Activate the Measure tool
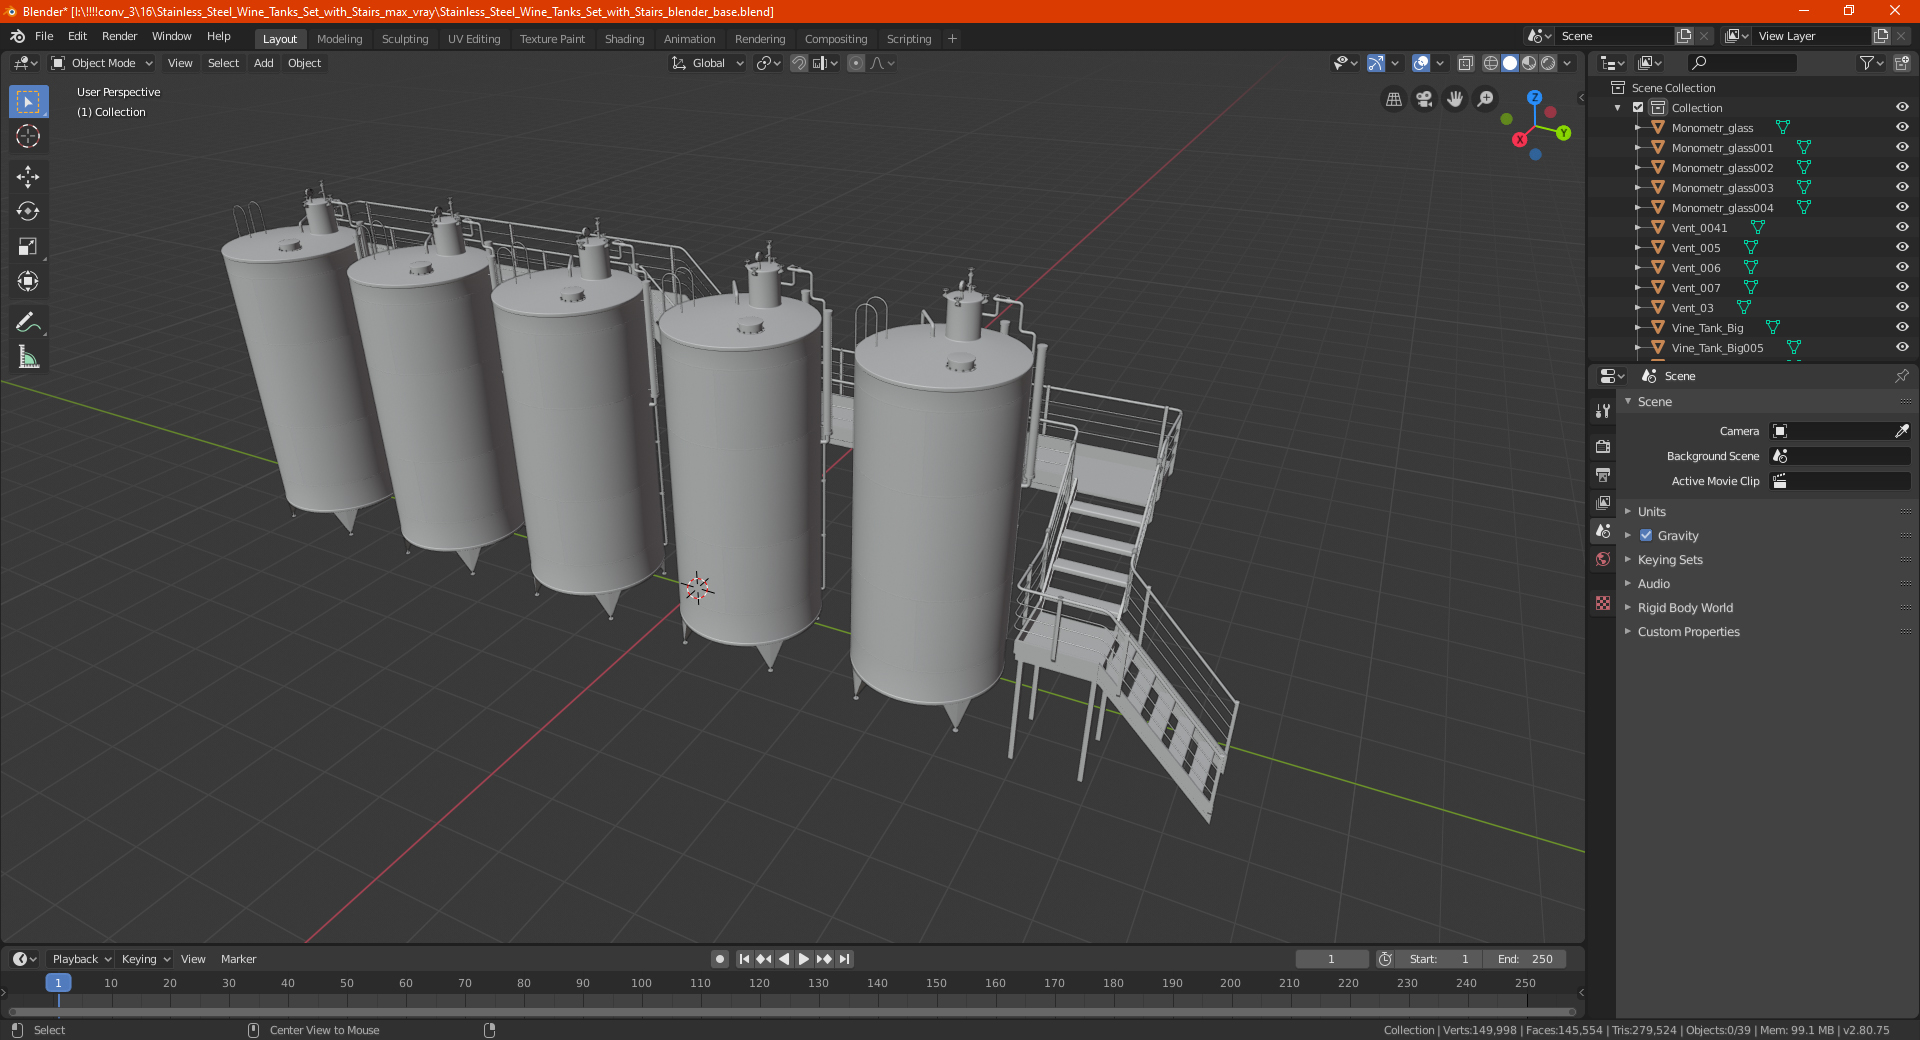 [28, 357]
